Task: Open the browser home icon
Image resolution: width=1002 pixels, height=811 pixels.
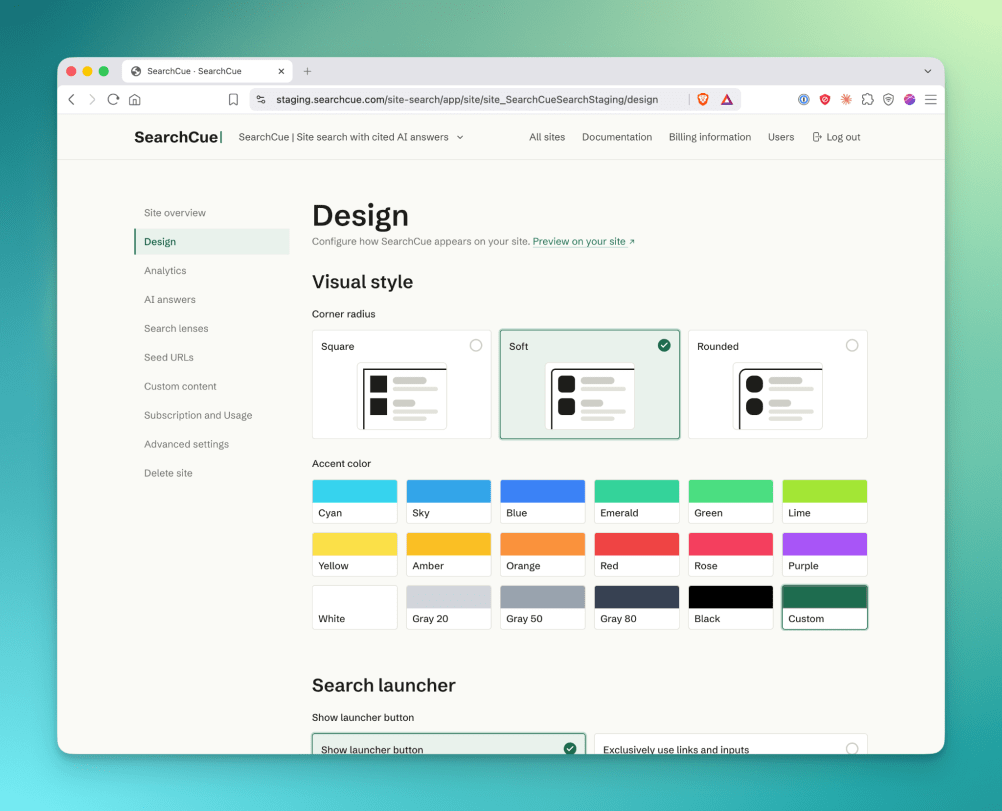Action: (135, 100)
